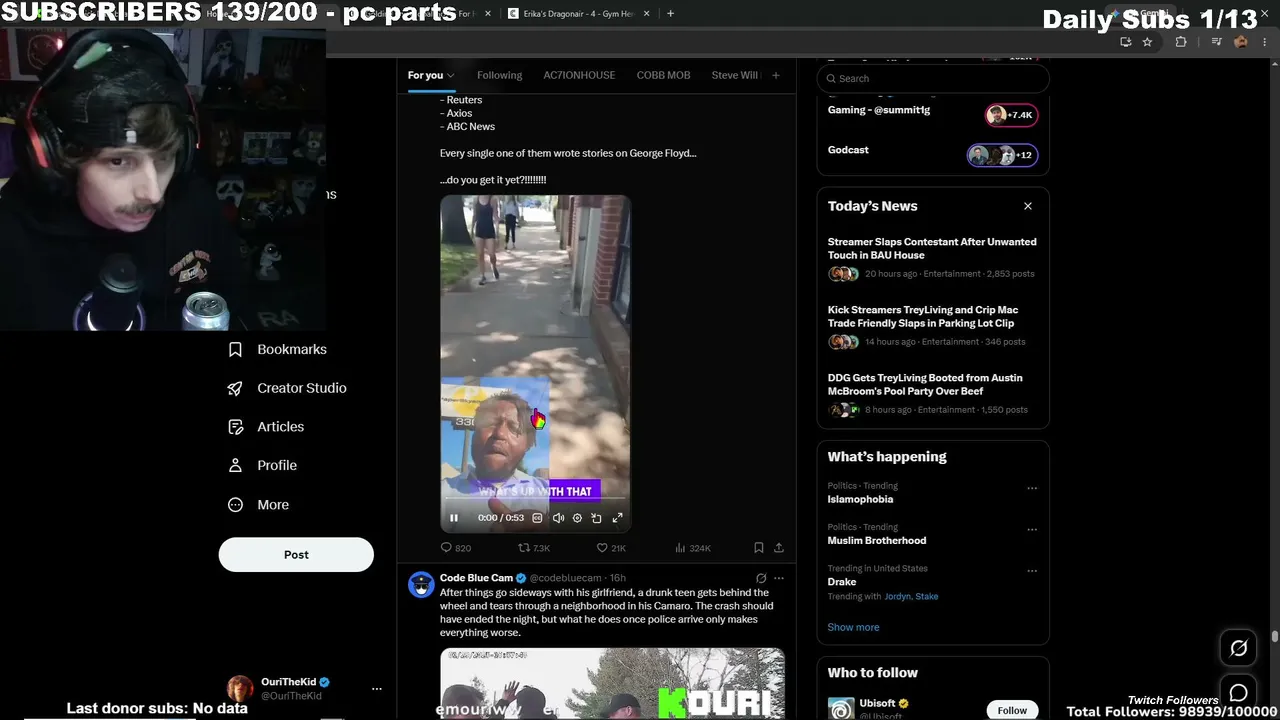Click the Grok icon on Code Blue Cam post

coord(761,578)
